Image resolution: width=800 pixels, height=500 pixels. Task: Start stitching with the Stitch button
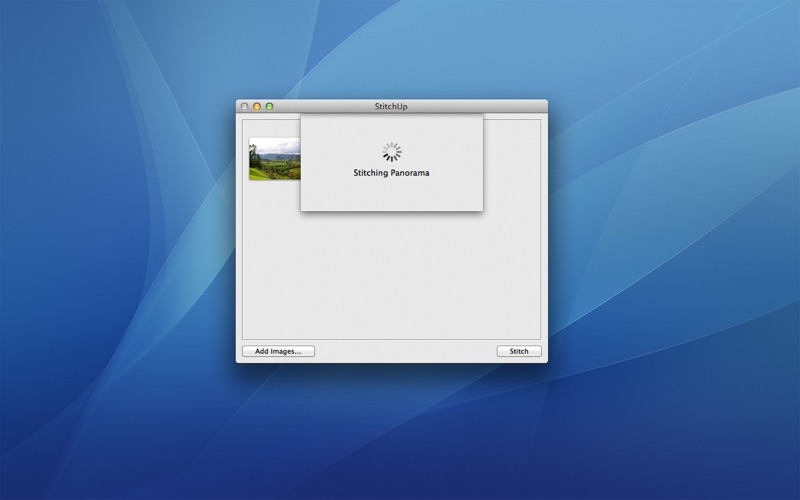coord(519,351)
